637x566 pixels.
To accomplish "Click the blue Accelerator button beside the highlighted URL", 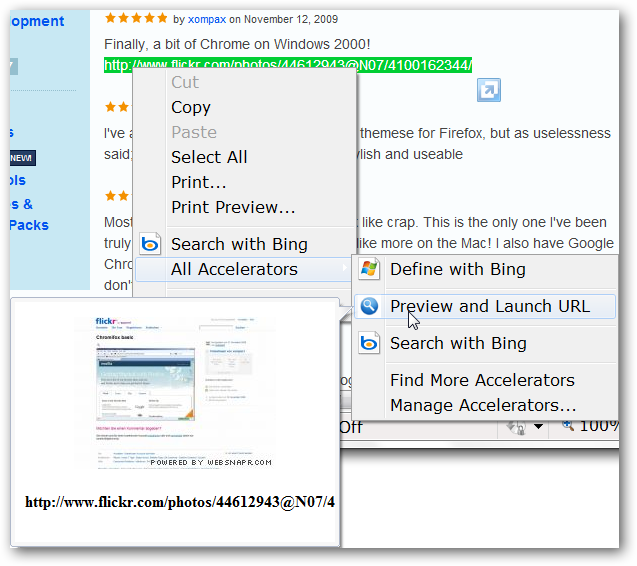I will 489,90.
